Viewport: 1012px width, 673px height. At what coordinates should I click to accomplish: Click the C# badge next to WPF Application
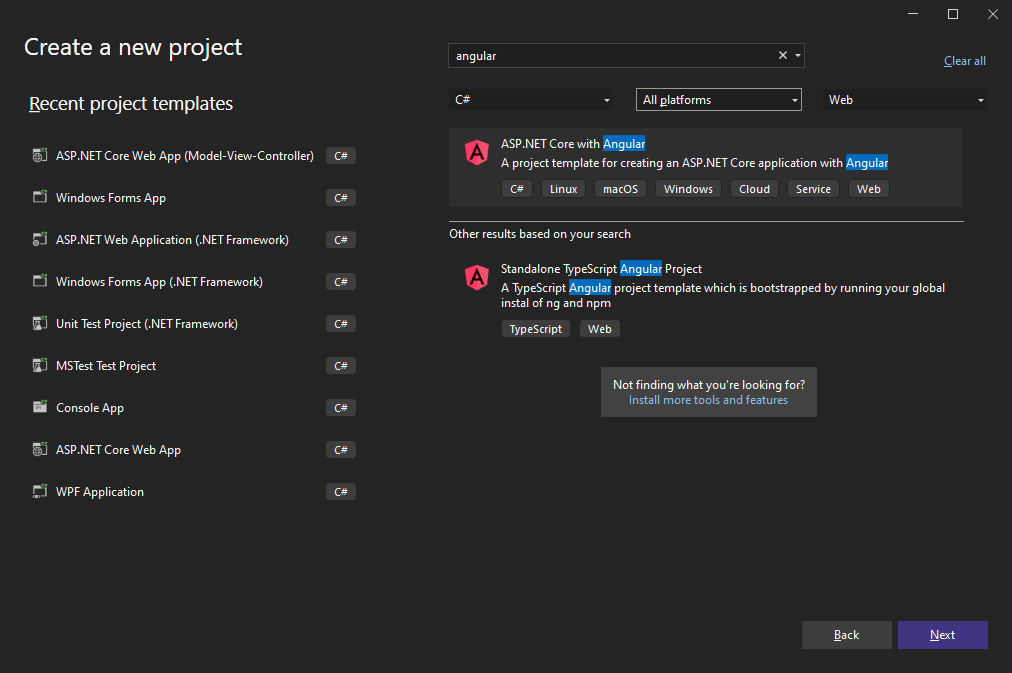click(341, 492)
